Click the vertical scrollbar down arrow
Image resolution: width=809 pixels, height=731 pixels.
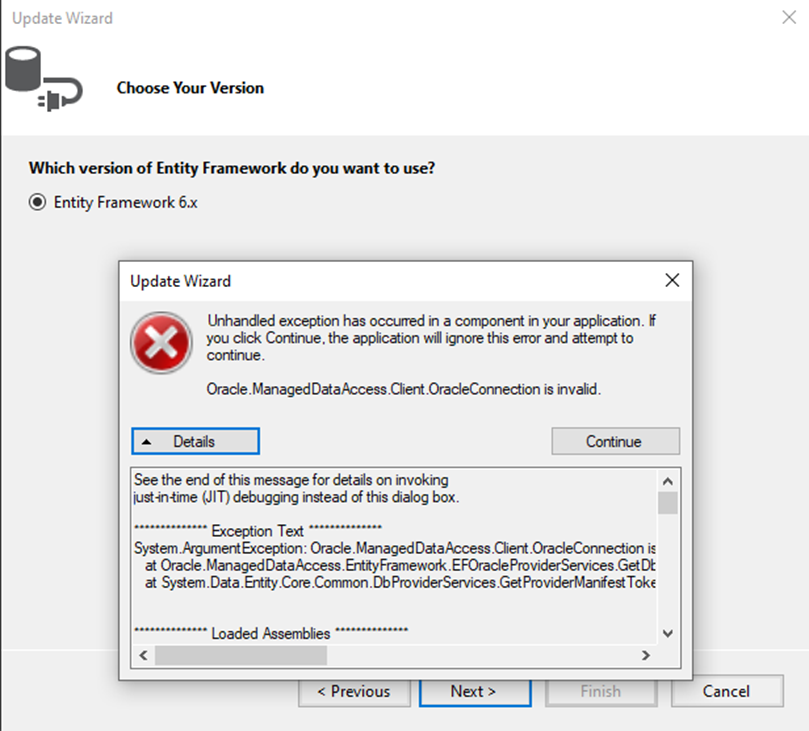click(x=668, y=633)
